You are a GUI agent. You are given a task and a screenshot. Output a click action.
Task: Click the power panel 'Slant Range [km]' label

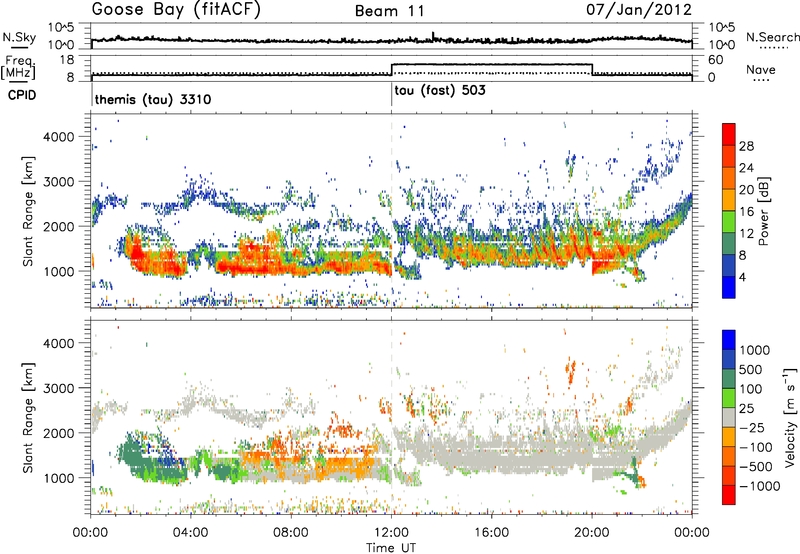tap(28, 211)
